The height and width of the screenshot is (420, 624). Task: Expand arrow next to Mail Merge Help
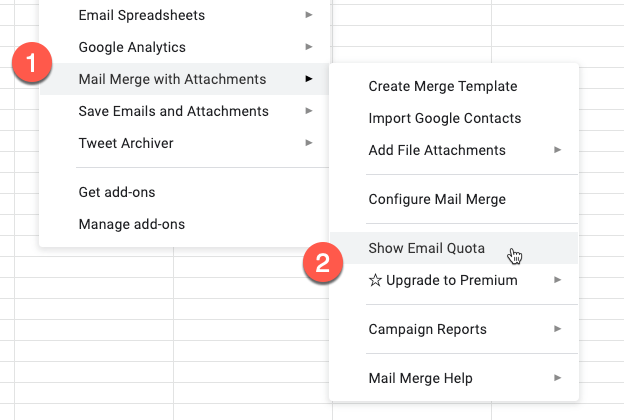pyautogui.click(x=558, y=377)
